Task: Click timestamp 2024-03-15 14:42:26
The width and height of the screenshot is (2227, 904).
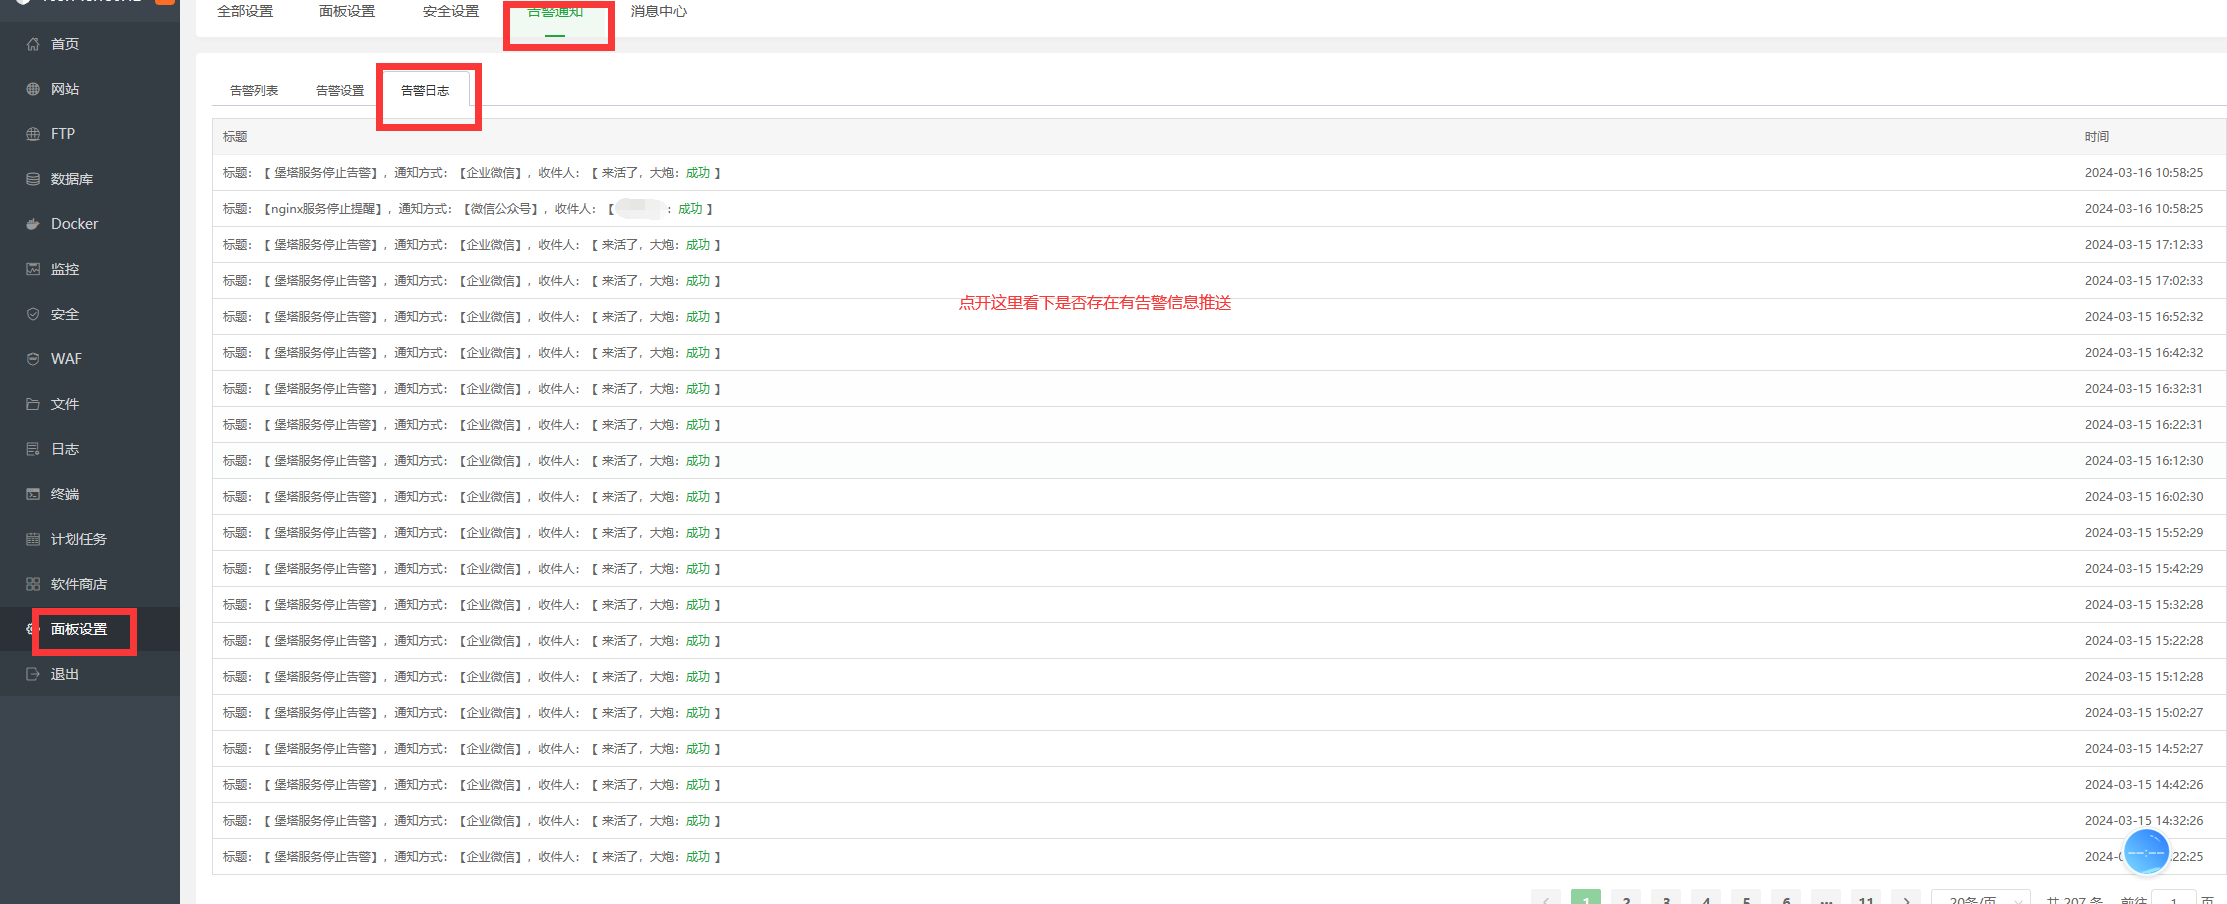Action: (2144, 785)
